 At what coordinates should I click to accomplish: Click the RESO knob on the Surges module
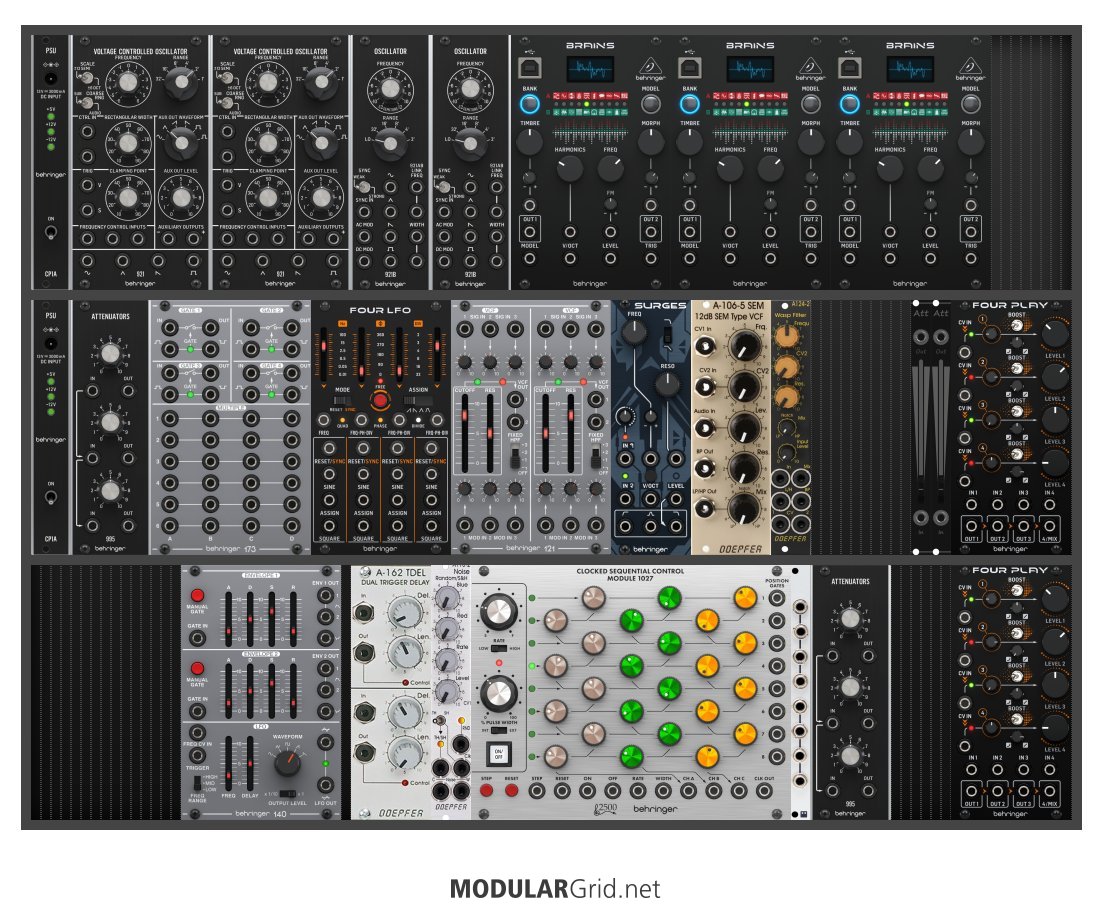667,384
